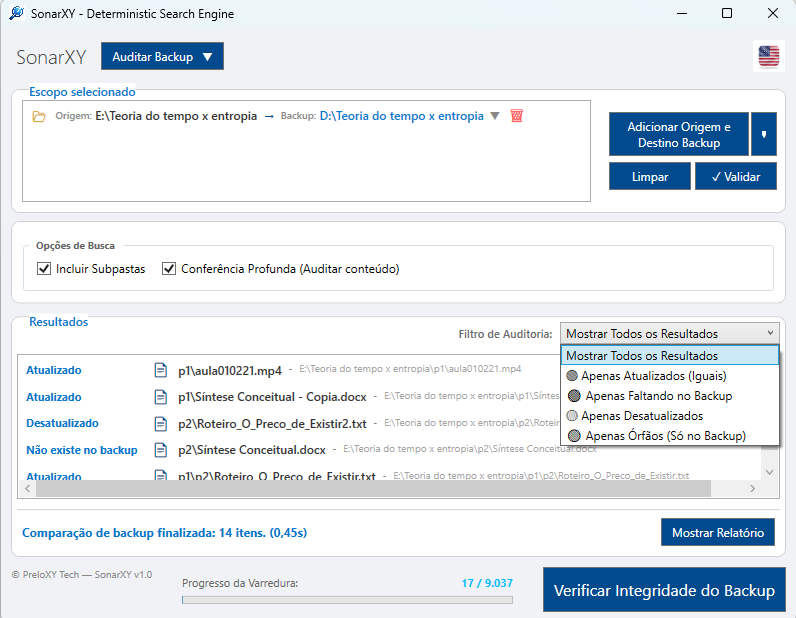Click left arrow of results horizontal scrollbar

click(27, 489)
